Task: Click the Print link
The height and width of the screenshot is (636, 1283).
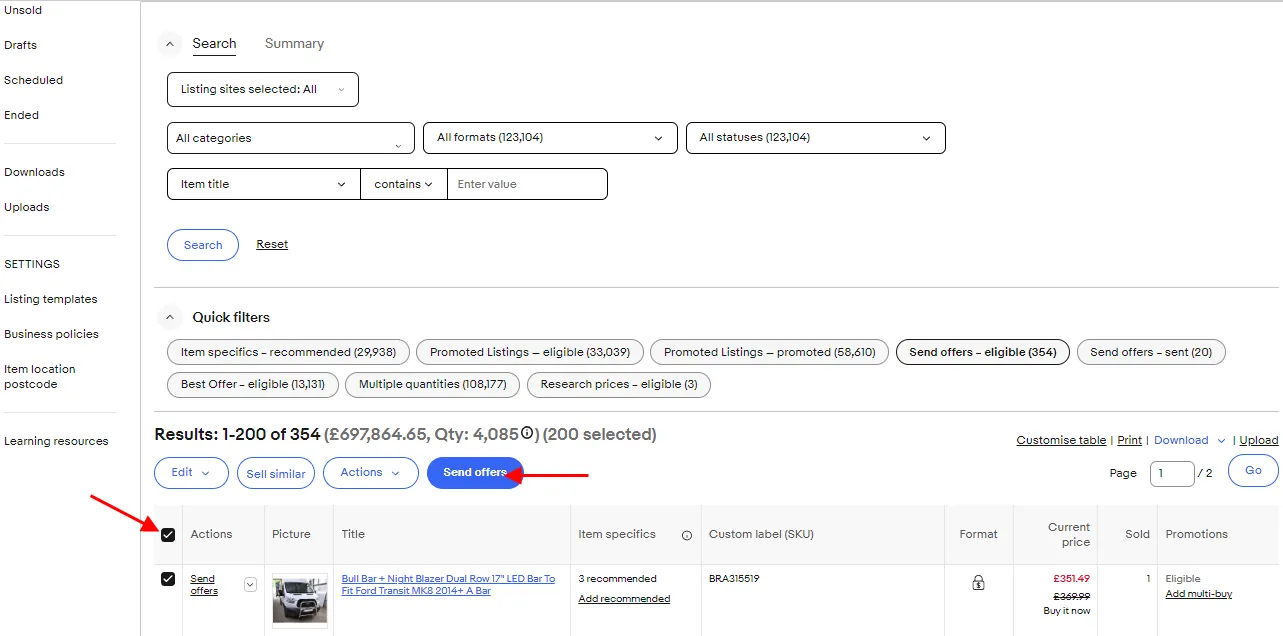Action: [x=1130, y=440]
